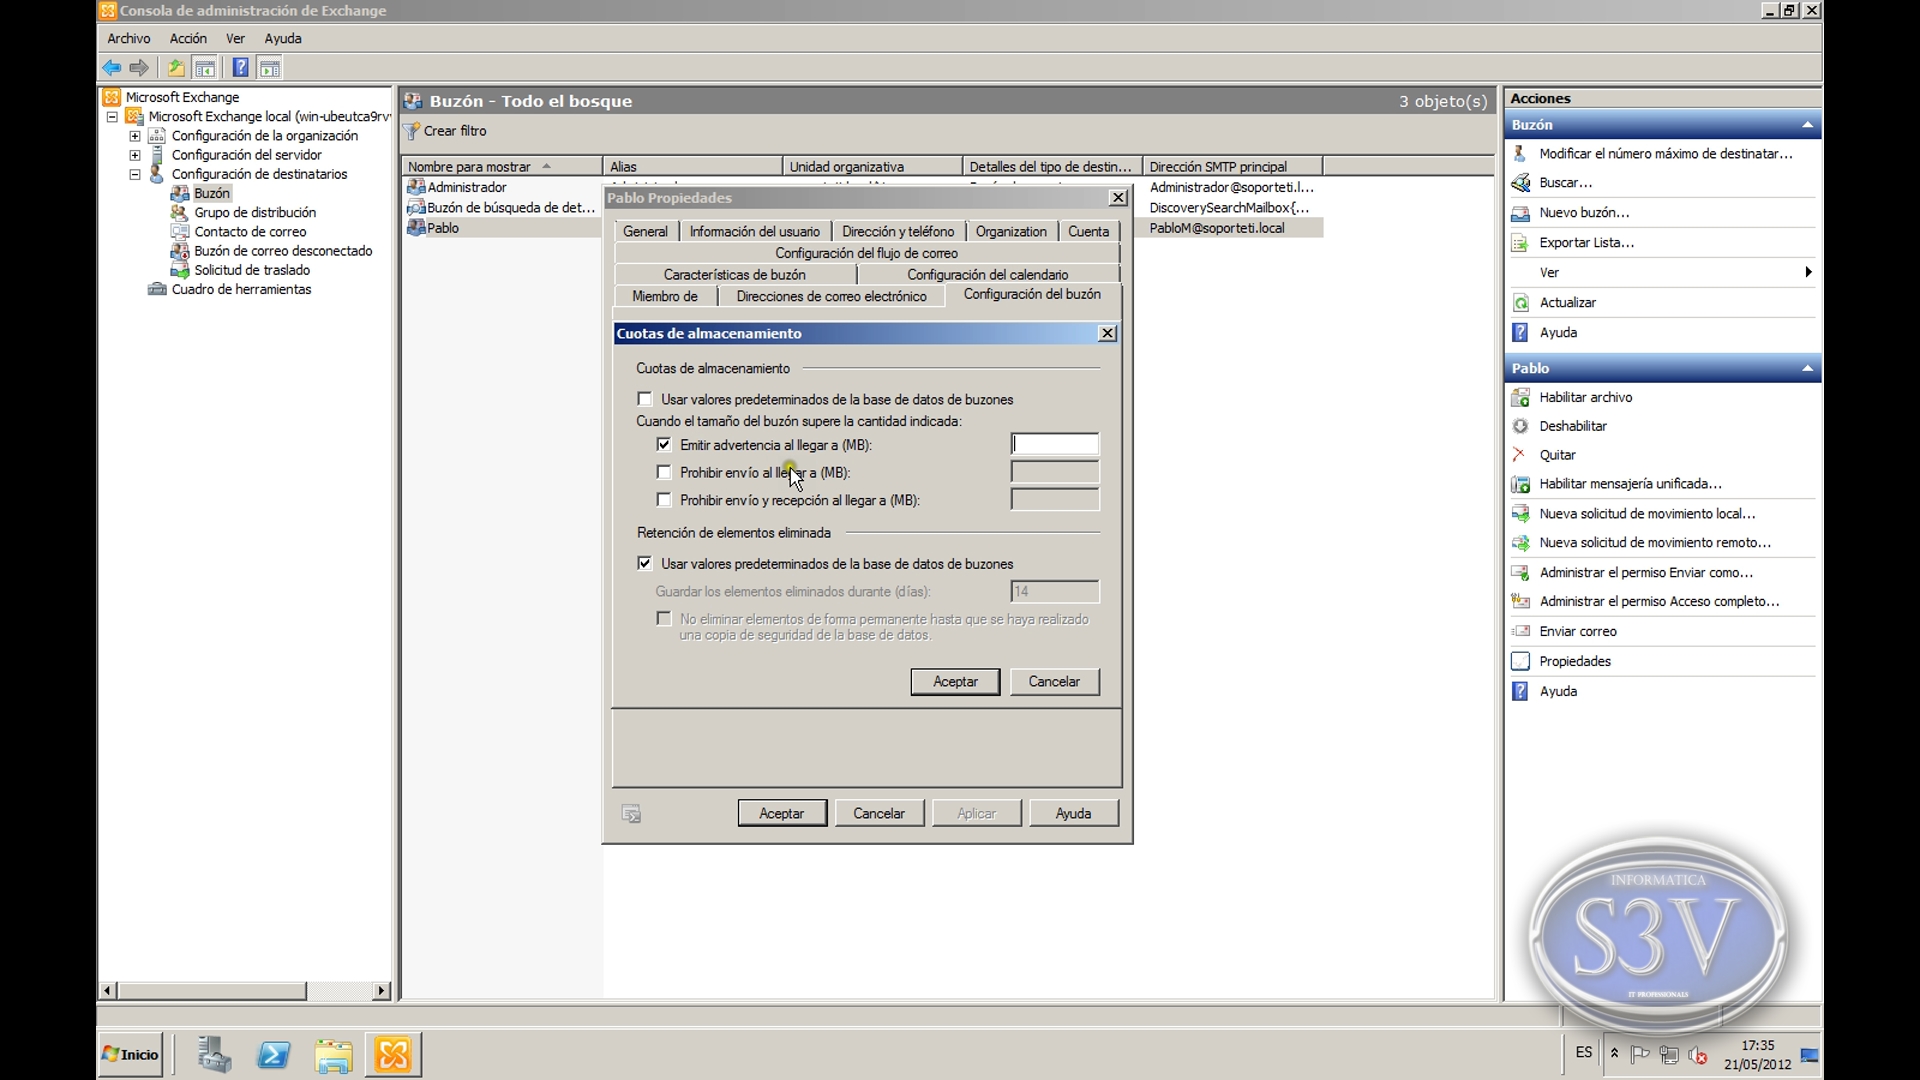Click the Exportar Lista action icon

(x=1520, y=243)
